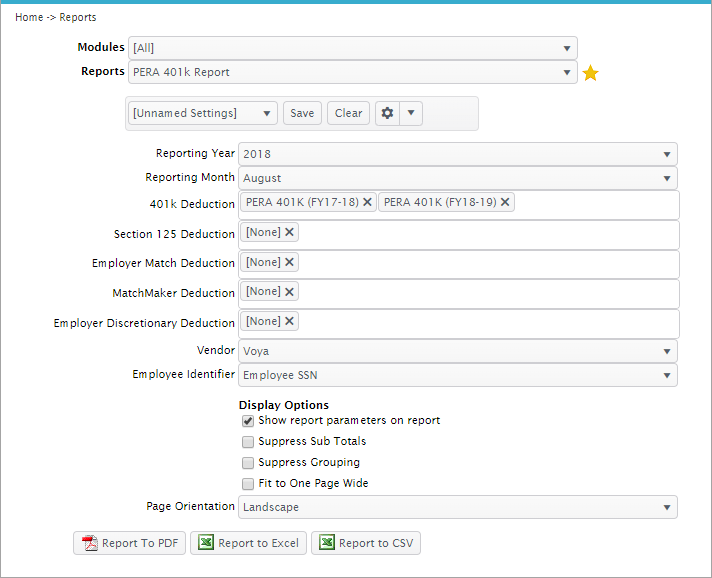Open the Reporting Year dropdown
Viewport: 712px width, 578px height.
(x=457, y=154)
